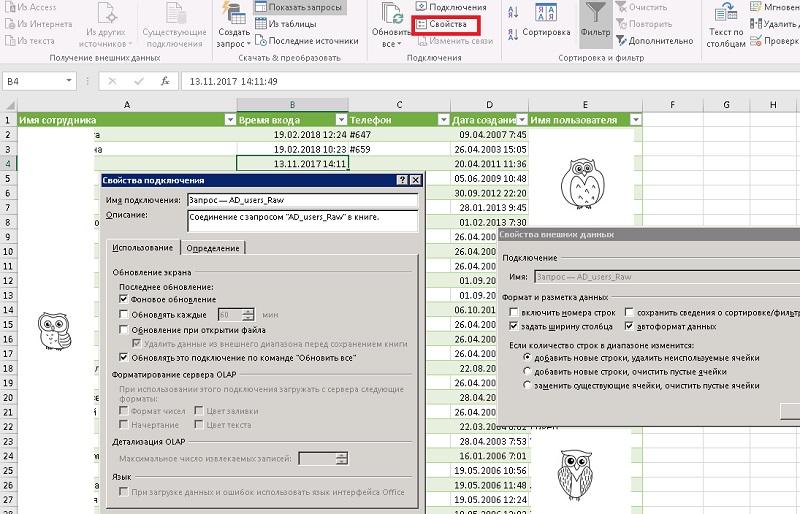
Task: Click Повторить filter option
Action: click(x=644, y=24)
